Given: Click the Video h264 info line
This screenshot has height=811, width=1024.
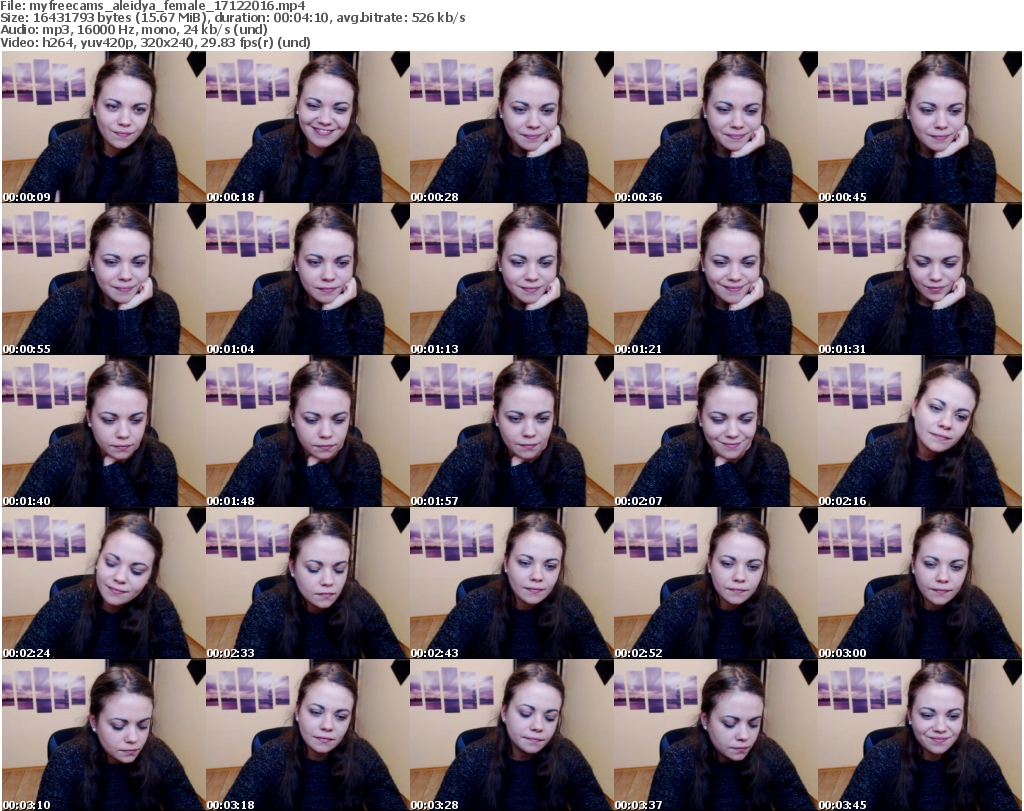Looking at the screenshot, I should pyautogui.click(x=156, y=42).
